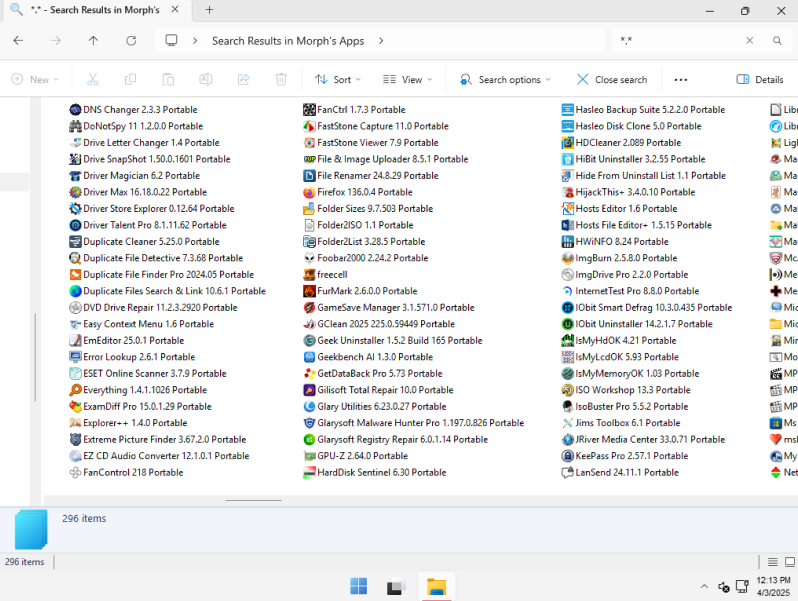Screen dimensions: 798x601
Task: Click the search magnifier in search box
Action: tap(777, 41)
